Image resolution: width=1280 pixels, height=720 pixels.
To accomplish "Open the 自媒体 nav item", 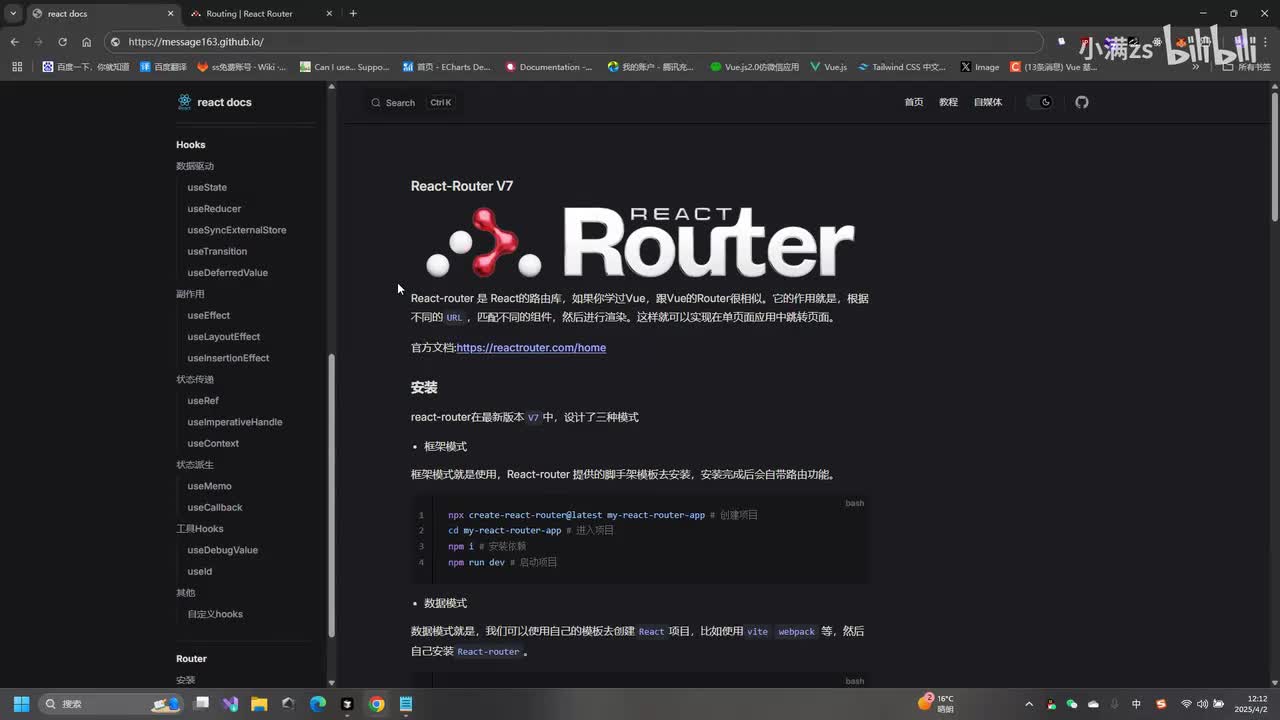I will coord(988,102).
